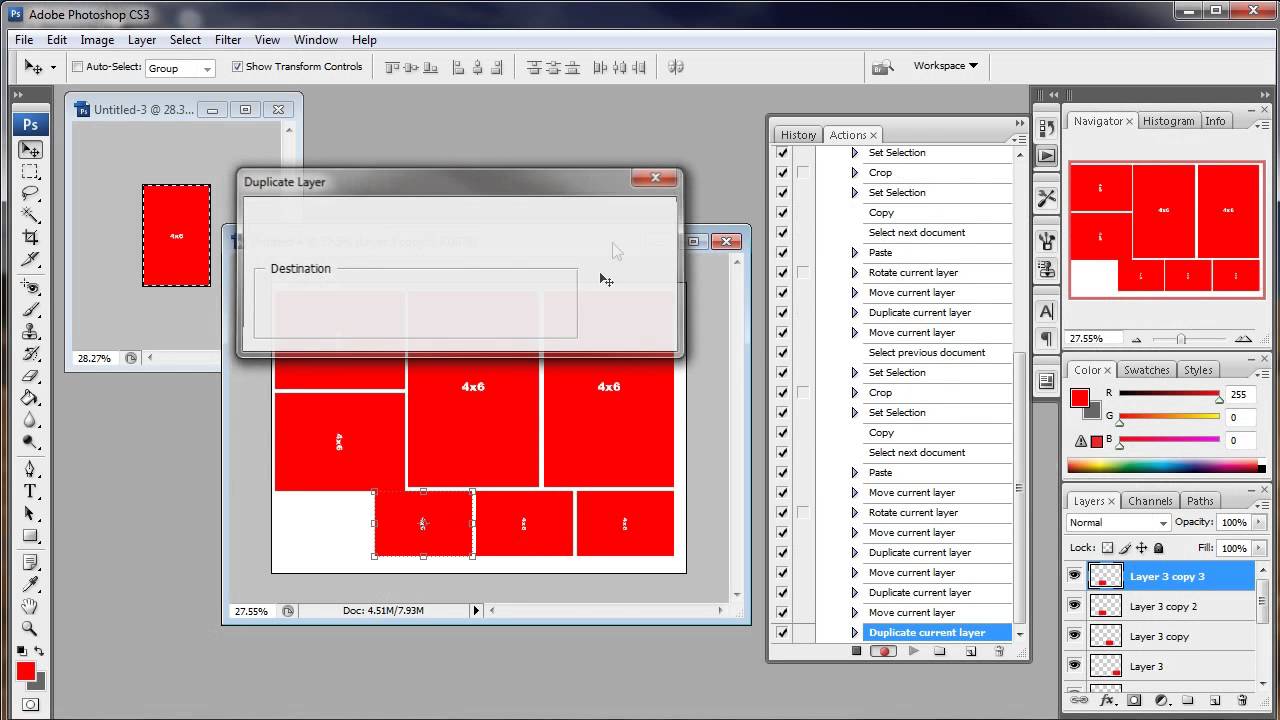This screenshot has width=1280, height=720.
Task: Select the Magic Wand tool
Action: pos(30,215)
